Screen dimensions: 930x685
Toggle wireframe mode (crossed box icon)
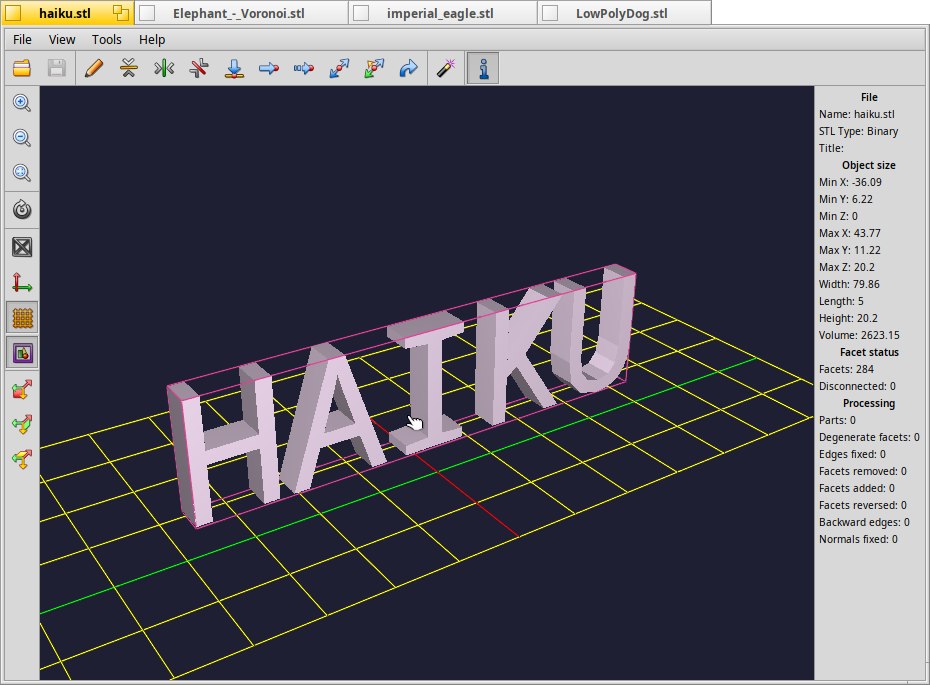coord(22,247)
